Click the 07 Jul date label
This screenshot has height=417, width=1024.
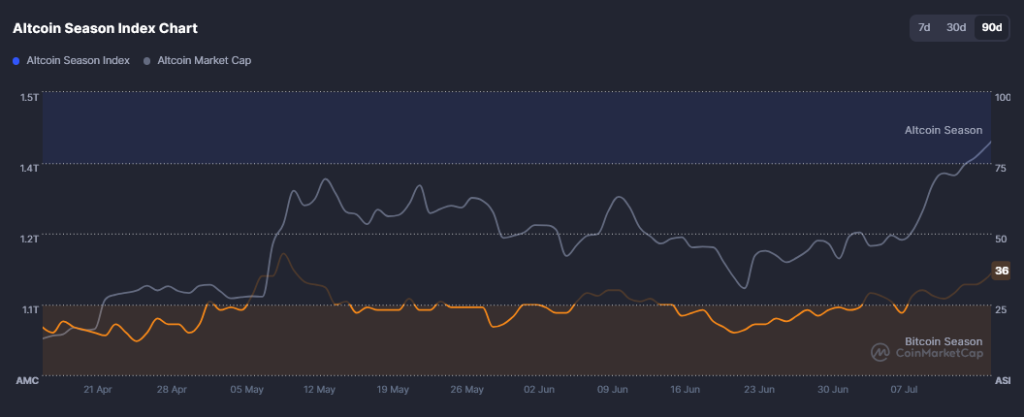coord(905,390)
